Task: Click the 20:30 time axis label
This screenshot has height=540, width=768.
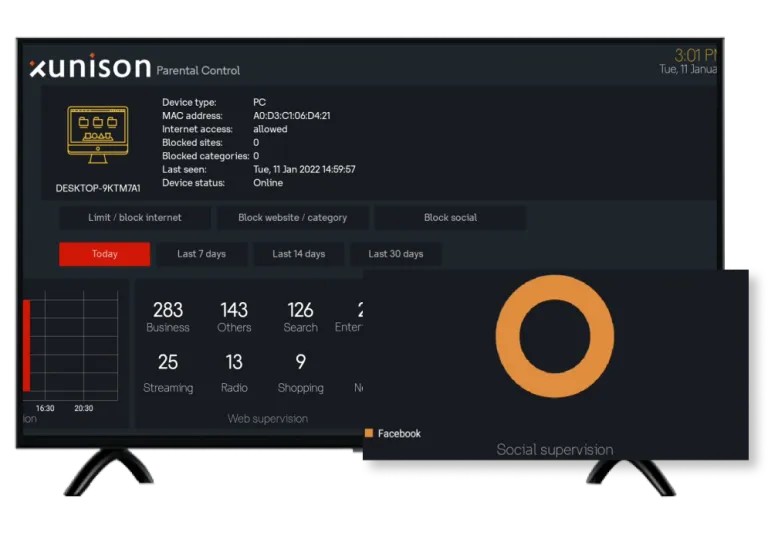Action: point(84,408)
